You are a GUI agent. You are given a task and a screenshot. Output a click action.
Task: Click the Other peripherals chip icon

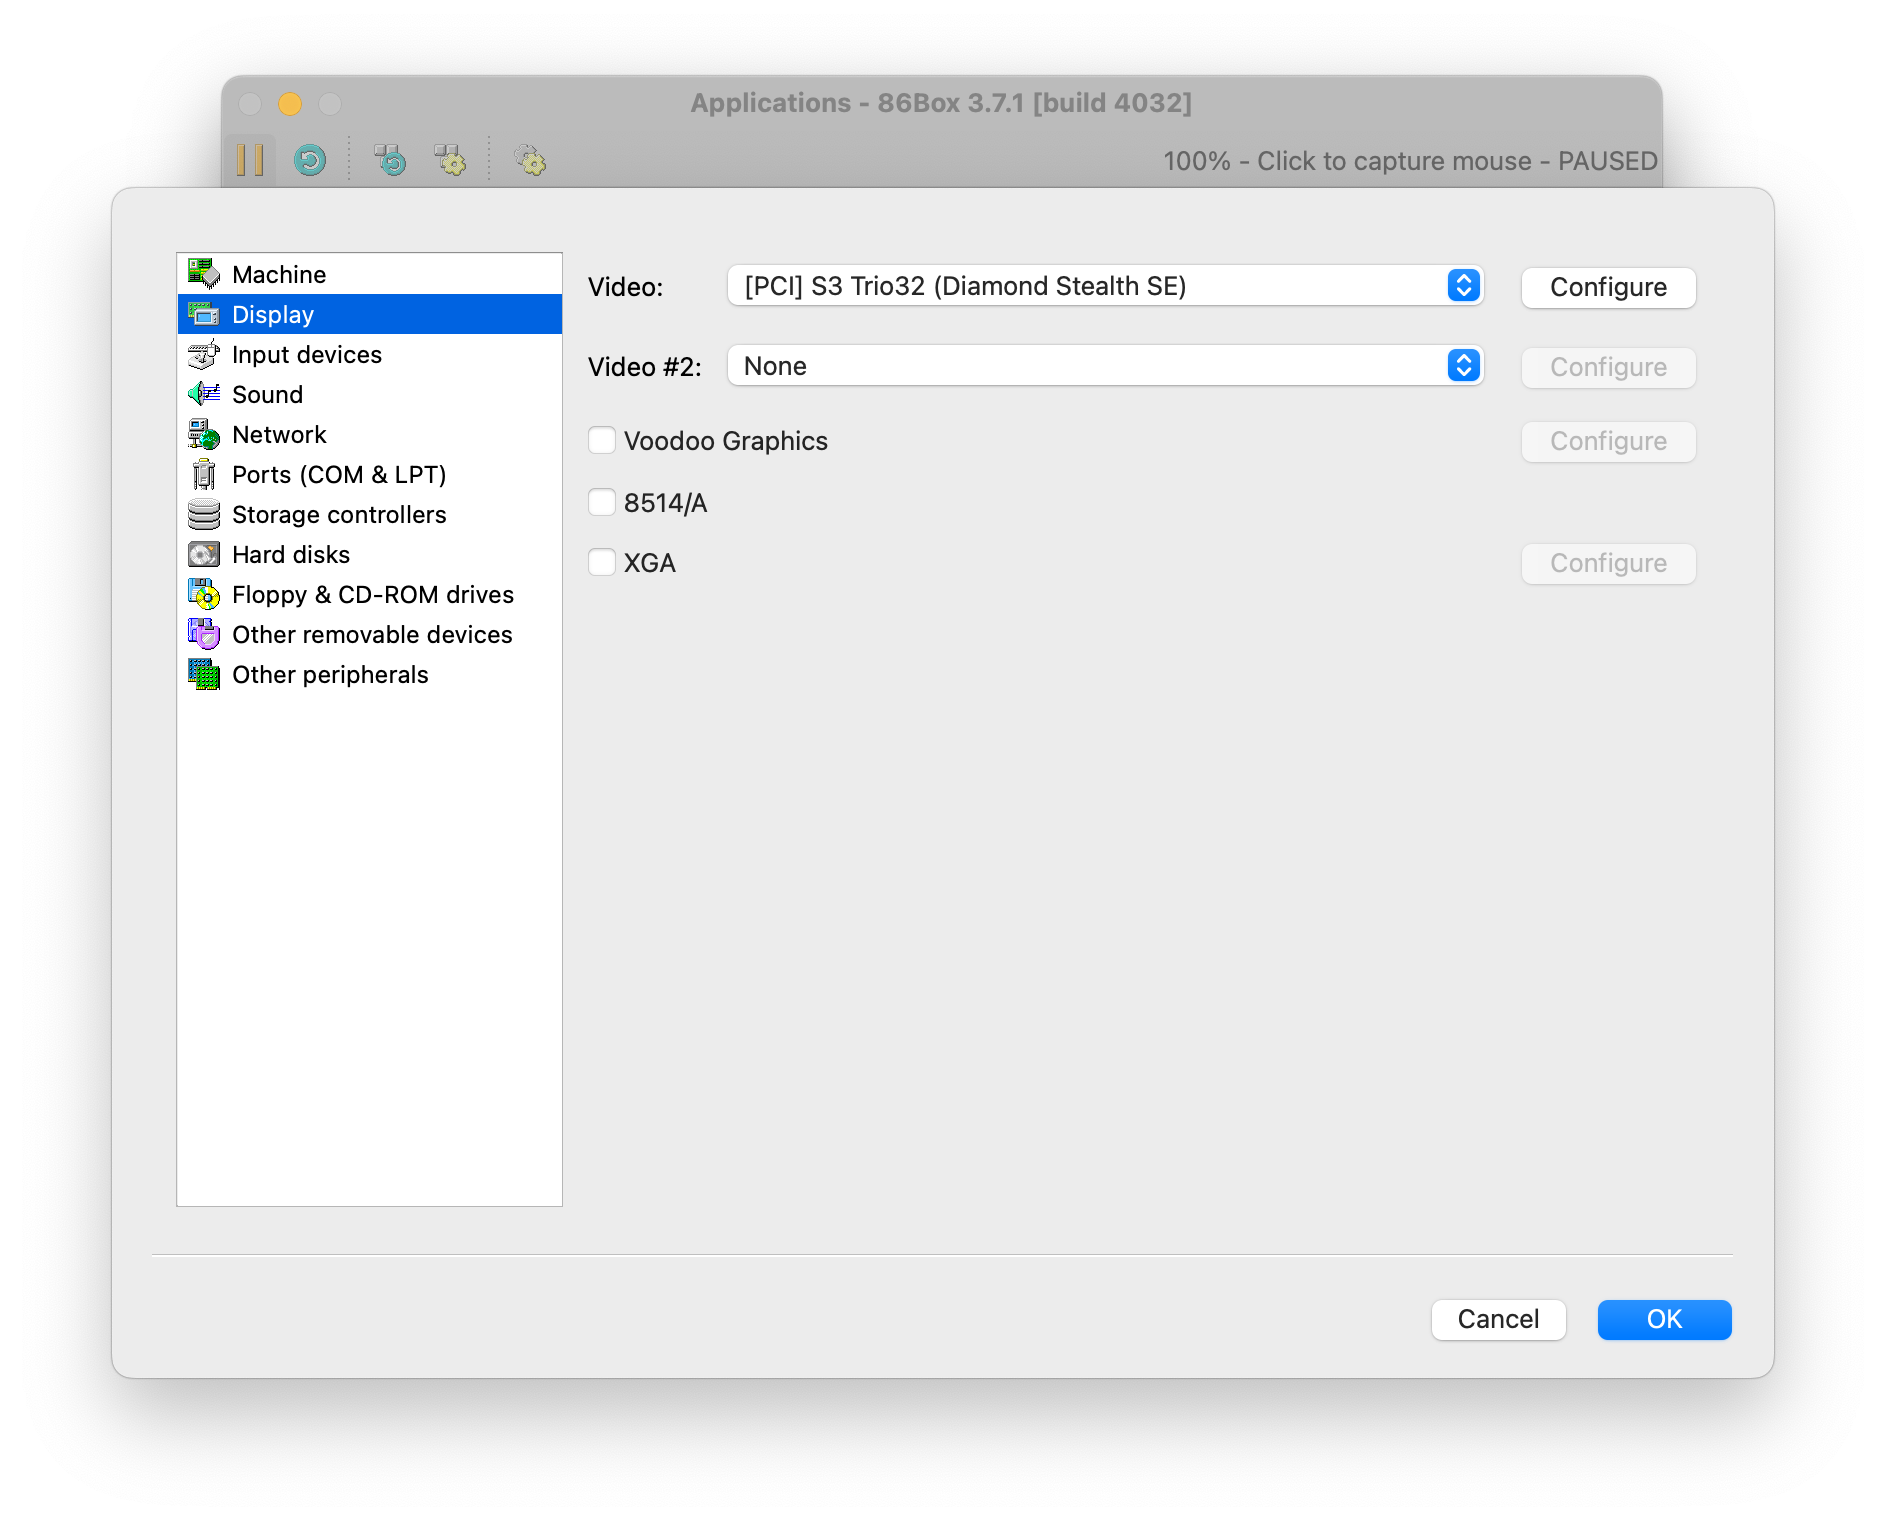204,674
